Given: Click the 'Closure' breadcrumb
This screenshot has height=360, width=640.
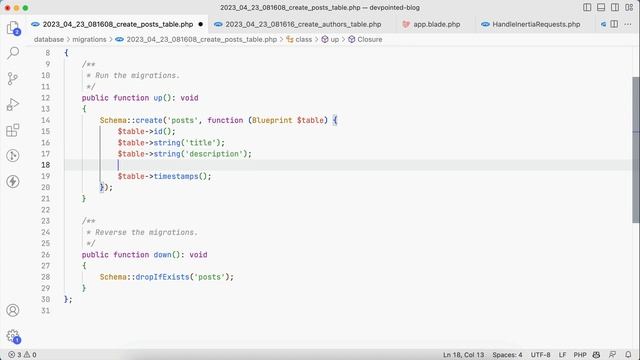Looking at the screenshot, I should click(x=370, y=39).
